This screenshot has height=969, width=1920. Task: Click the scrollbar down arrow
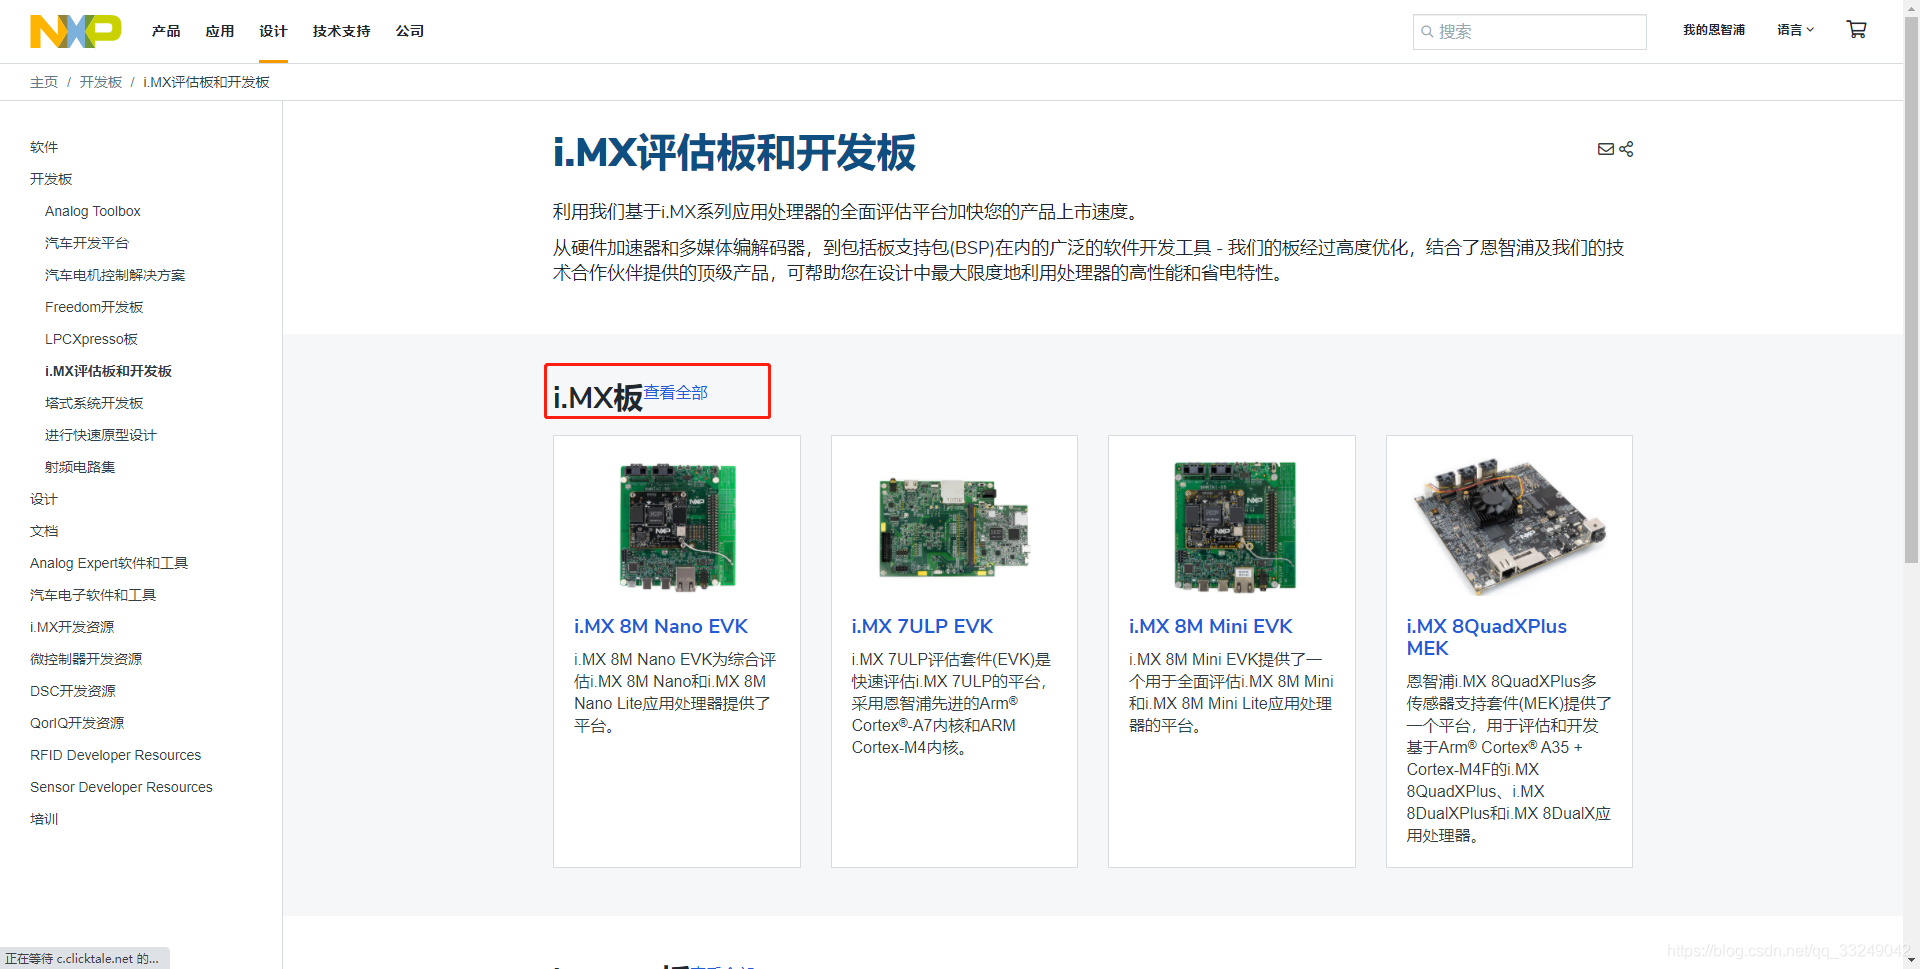(1911, 960)
